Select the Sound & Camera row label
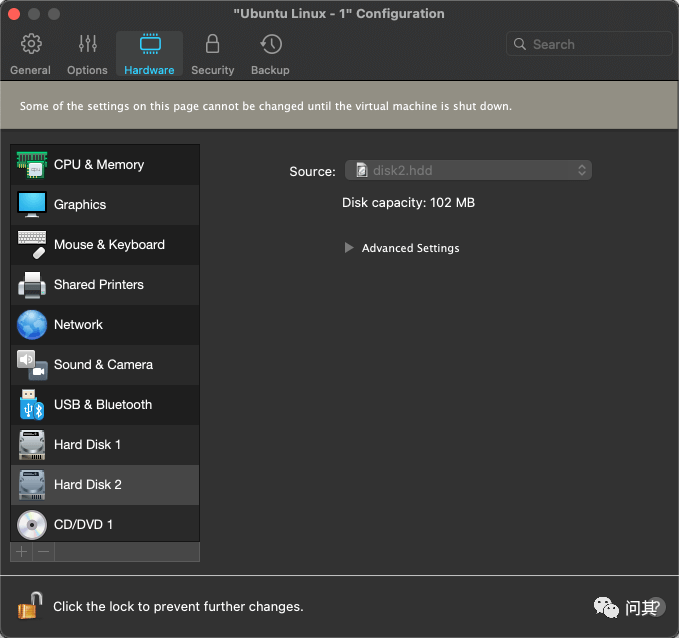Viewport: 679px width, 638px height. click(x=103, y=365)
